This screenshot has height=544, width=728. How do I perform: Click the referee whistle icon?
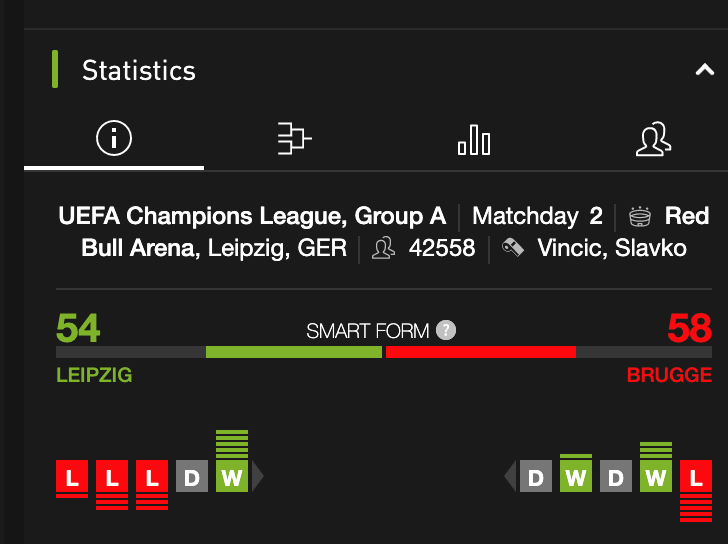(x=513, y=247)
